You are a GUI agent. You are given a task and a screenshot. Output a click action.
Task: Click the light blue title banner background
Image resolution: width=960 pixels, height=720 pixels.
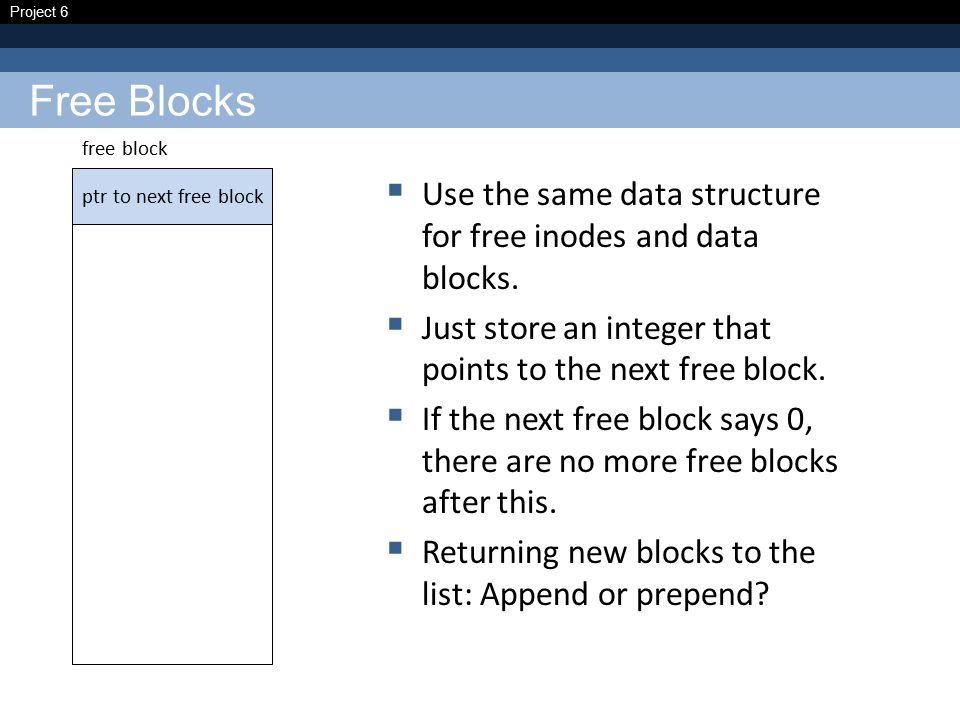pos(606,100)
